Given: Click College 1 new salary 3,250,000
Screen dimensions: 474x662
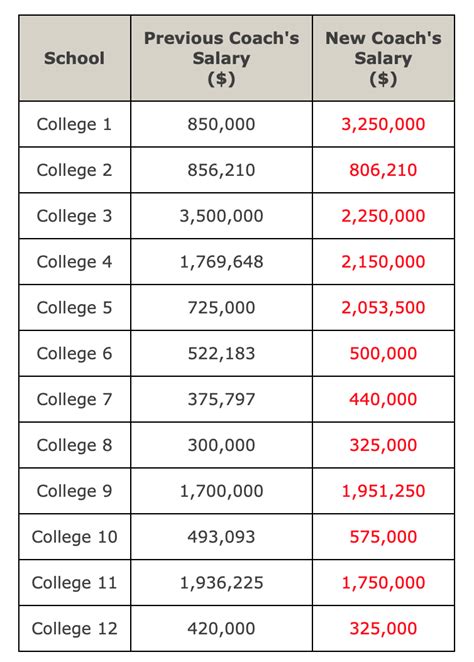Looking at the screenshot, I should tap(383, 124).
